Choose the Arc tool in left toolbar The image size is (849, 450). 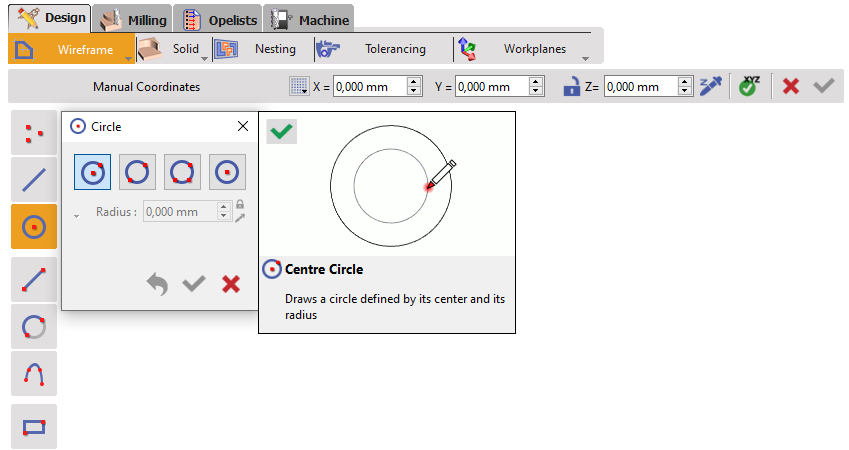tap(33, 327)
